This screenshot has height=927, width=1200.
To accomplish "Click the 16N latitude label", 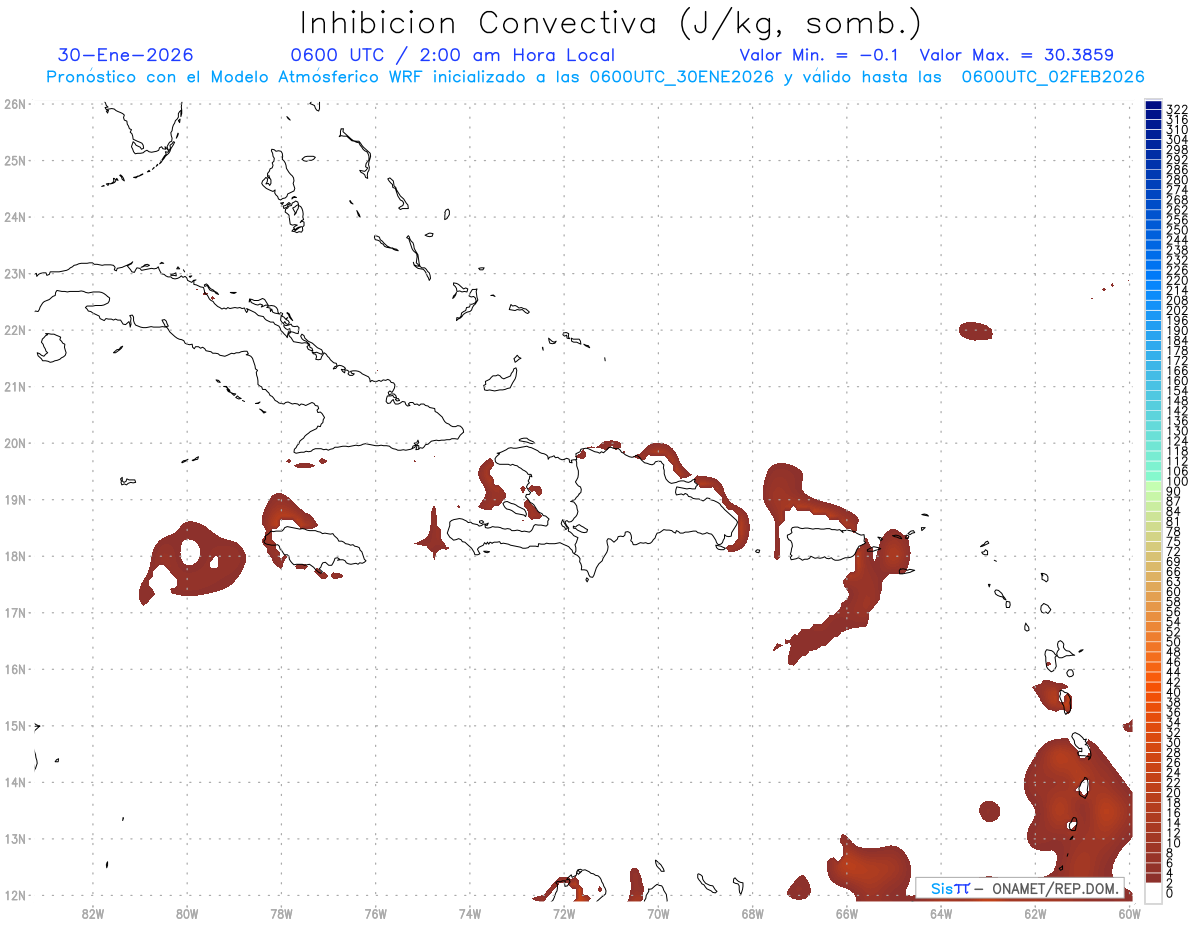I will (x=15, y=669).
